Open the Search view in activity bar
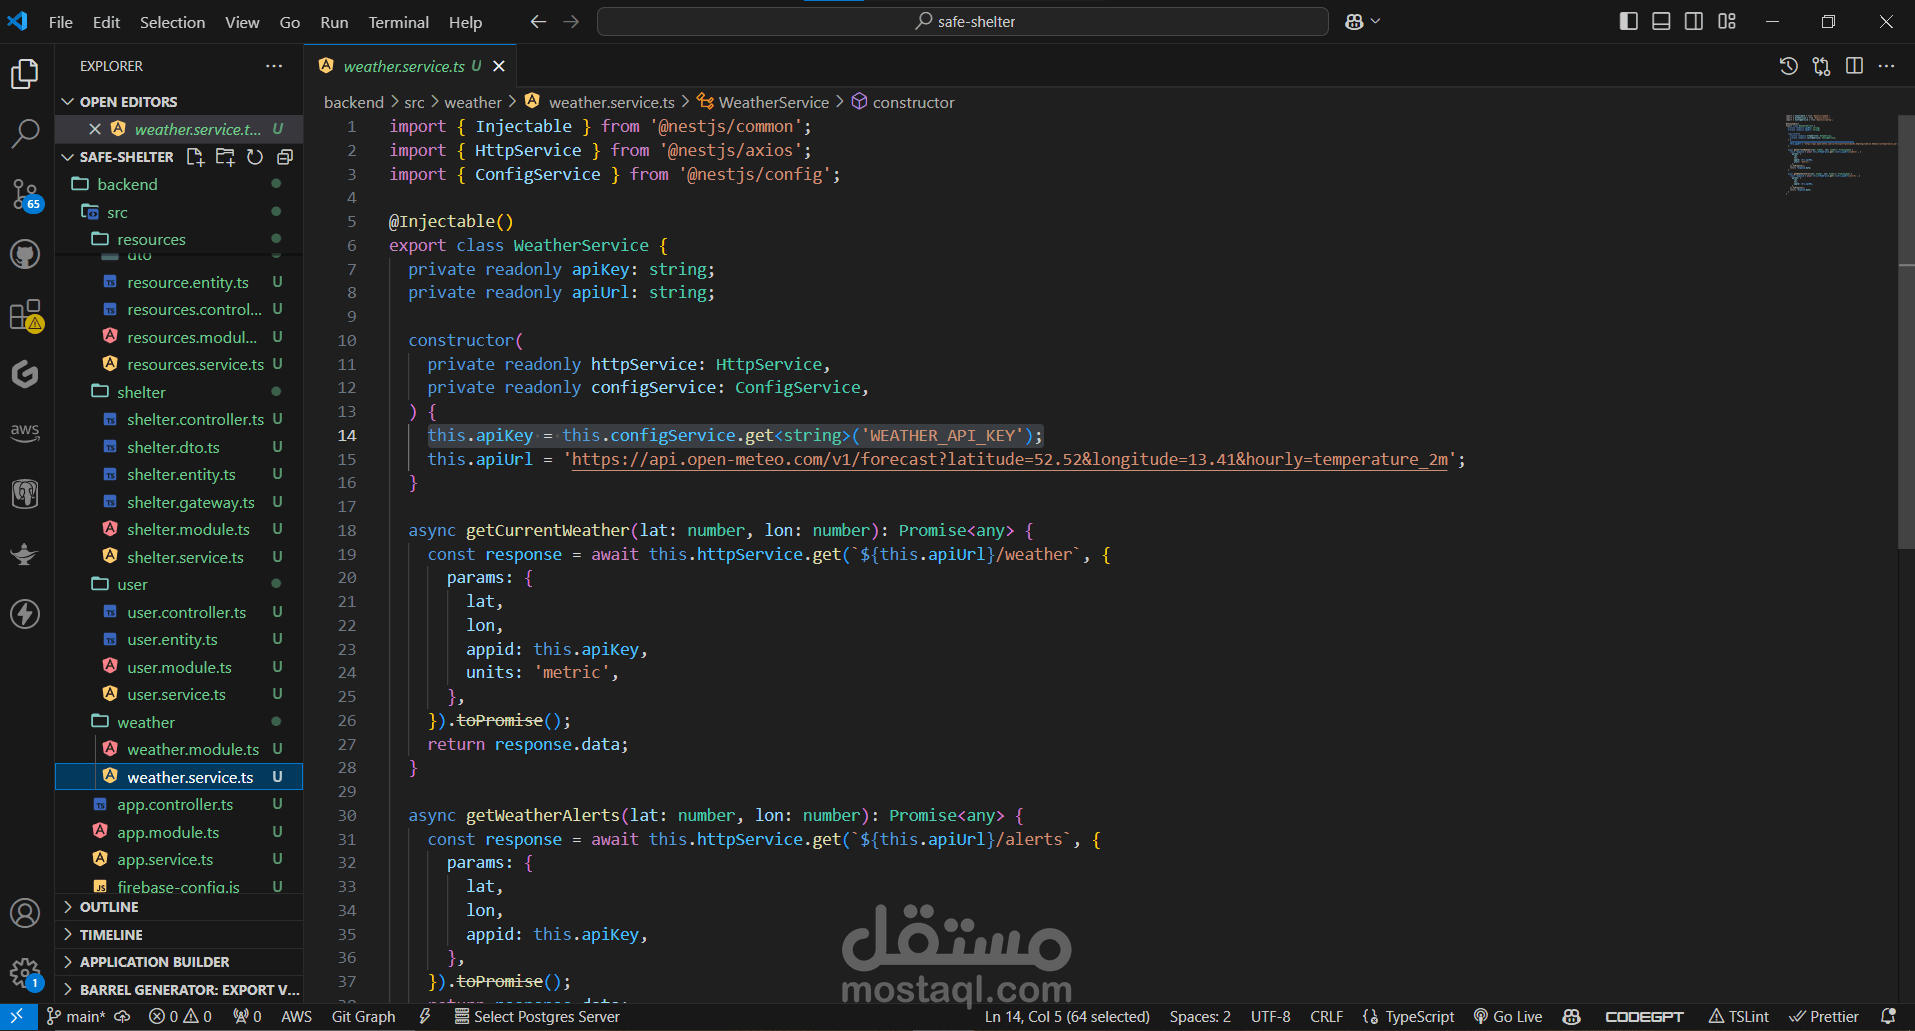This screenshot has width=1915, height=1031. coord(25,133)
